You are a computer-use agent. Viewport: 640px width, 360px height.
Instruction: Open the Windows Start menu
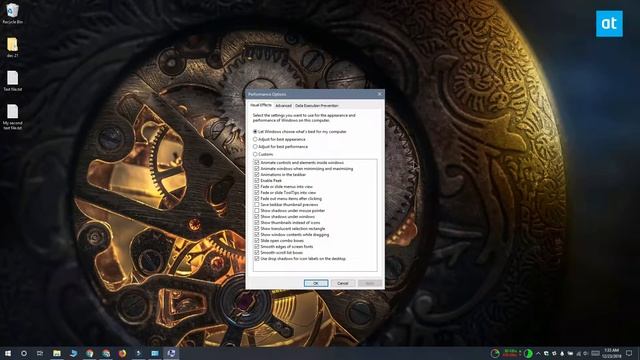click(8, 353)
